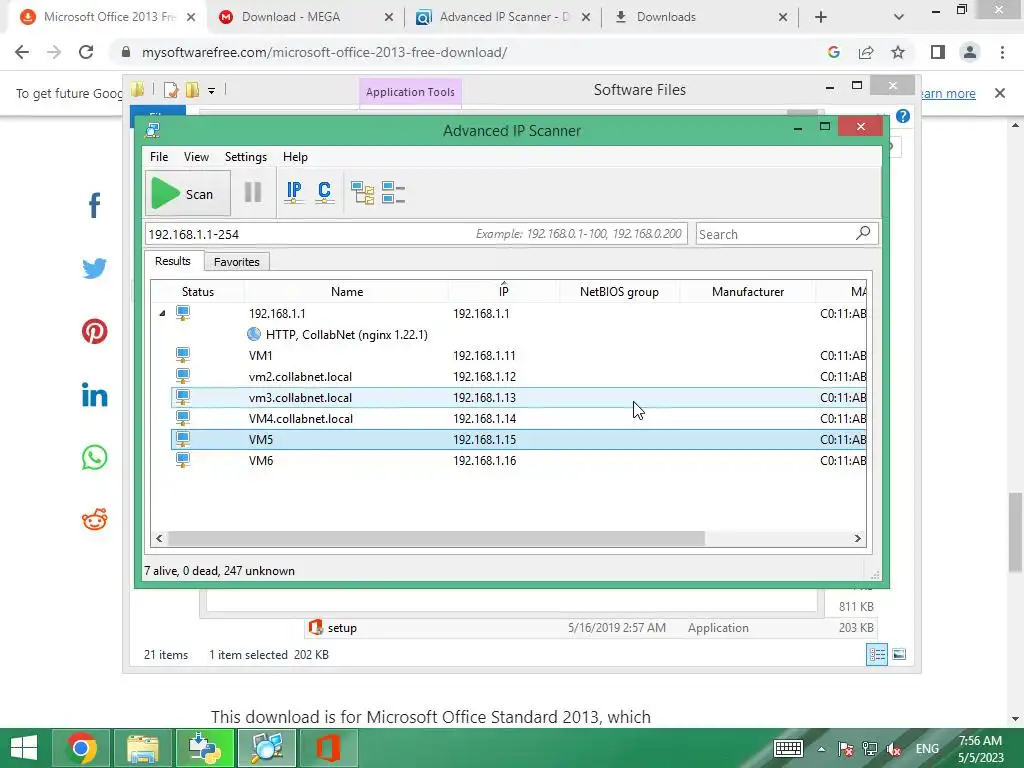Click VM1 computer status icon

click(183, 355)
